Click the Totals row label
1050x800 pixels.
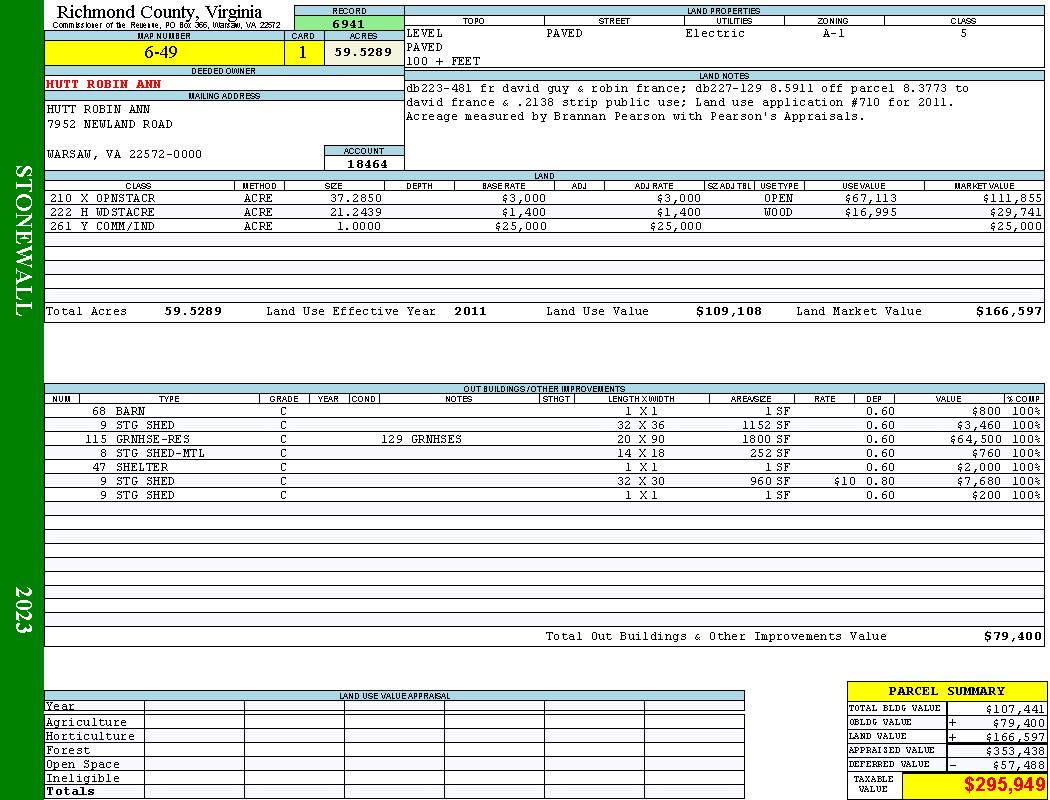click(x=70, y=791)
